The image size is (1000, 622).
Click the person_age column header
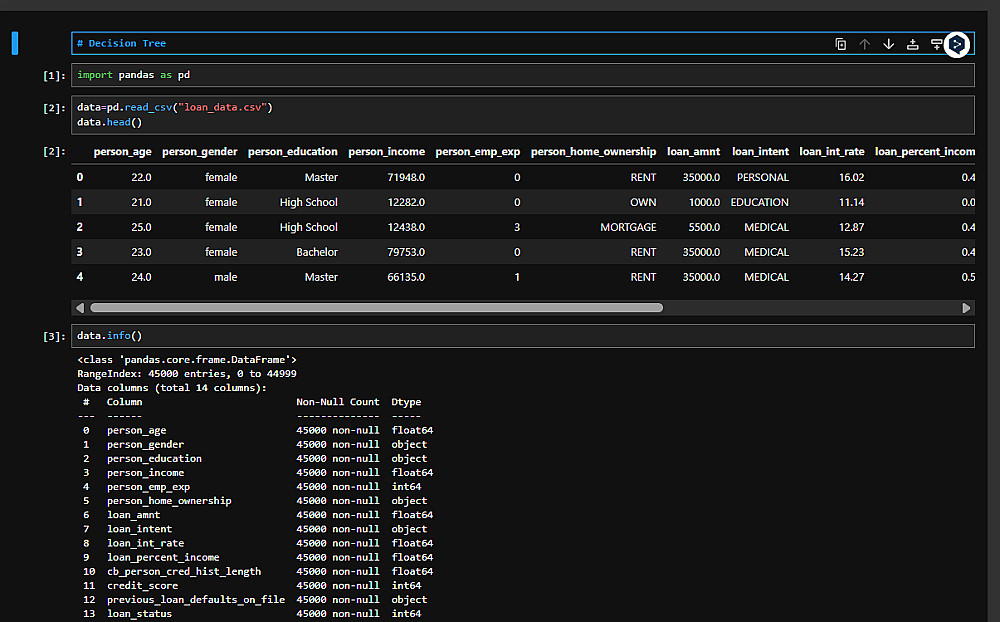pyautogui.click(x=122, y=152)
